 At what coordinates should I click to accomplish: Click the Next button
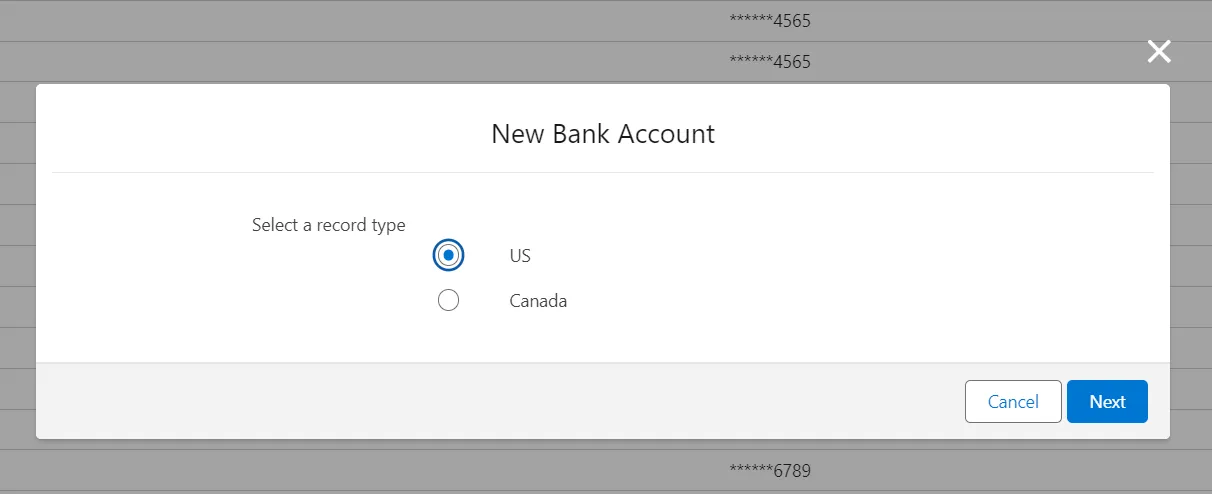click(x=1107, y=401)
